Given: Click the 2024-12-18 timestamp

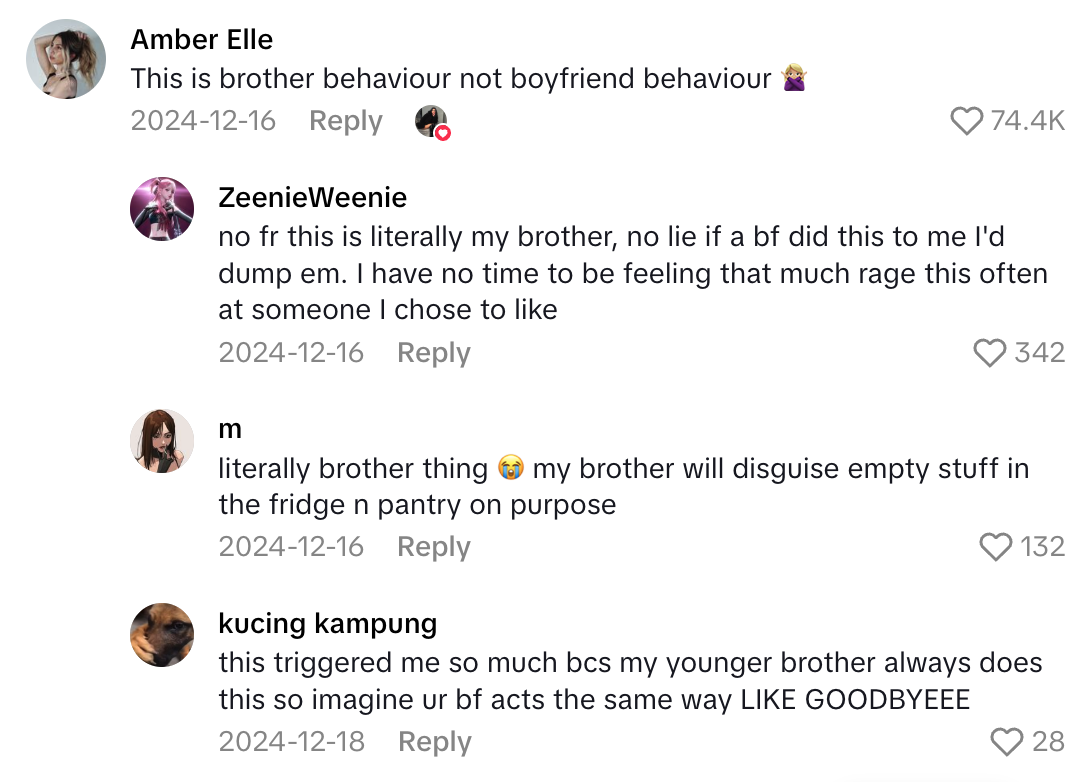Looking at the screenshot, I should 292,741.
